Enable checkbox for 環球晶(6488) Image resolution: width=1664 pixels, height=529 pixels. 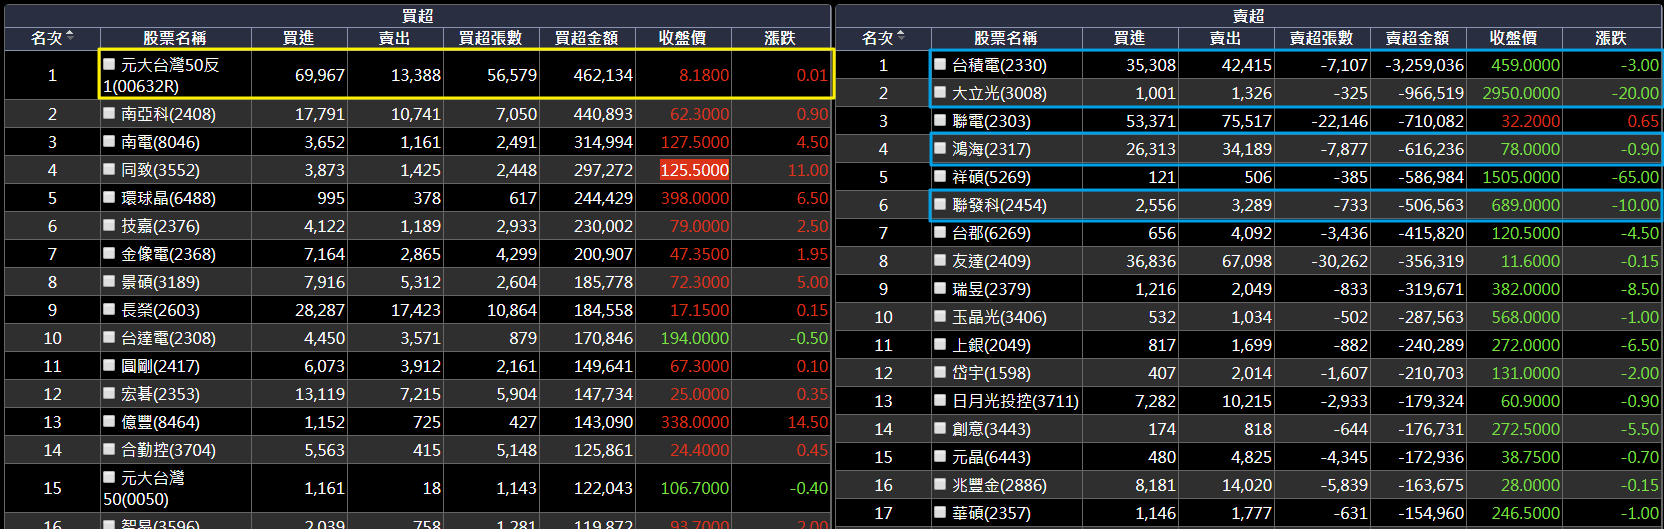point(109,197)
